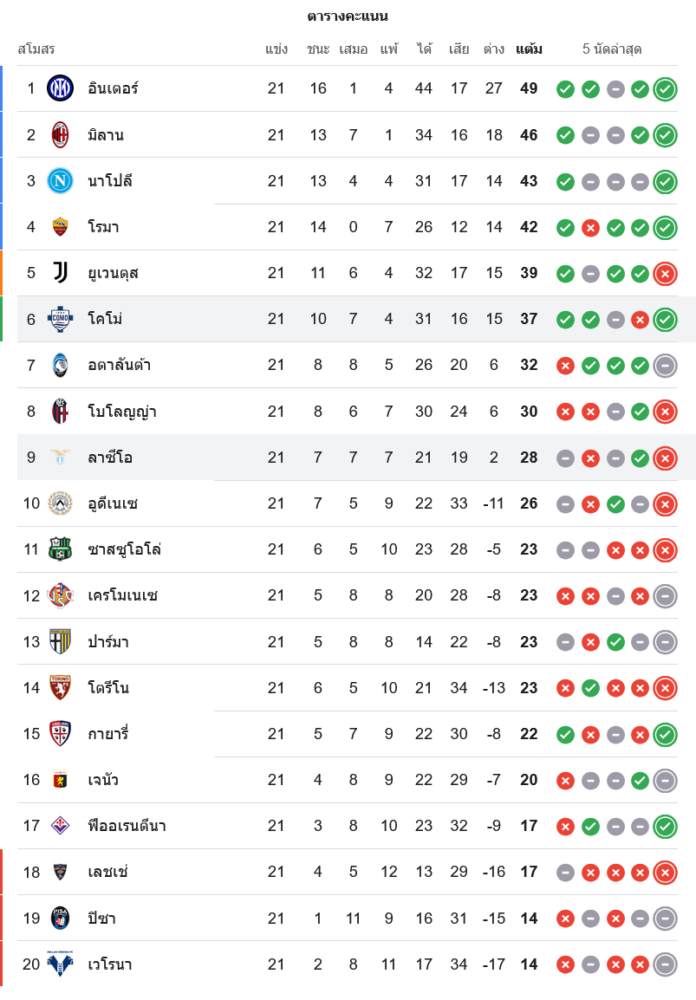
Task: Click Cagliari's latest match win indicator
Action: tap(665, 734)
